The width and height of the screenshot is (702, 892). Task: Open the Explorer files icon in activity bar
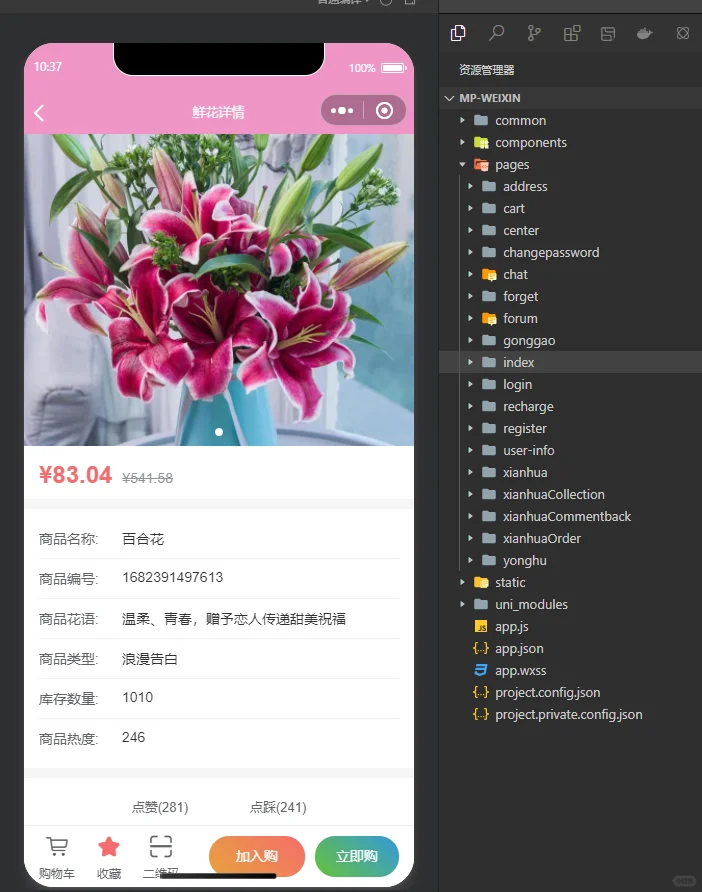tap(458, 34)
